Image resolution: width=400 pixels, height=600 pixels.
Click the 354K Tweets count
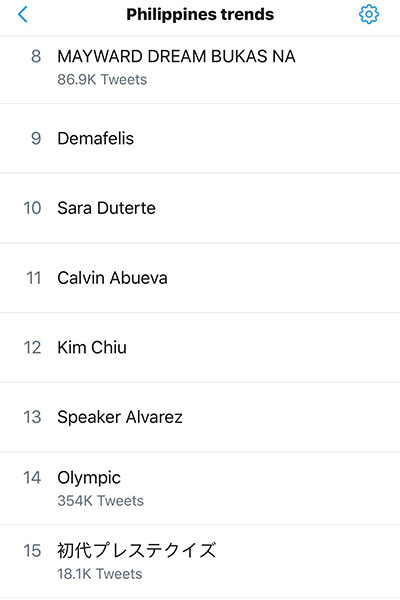(x=101, y=501)
